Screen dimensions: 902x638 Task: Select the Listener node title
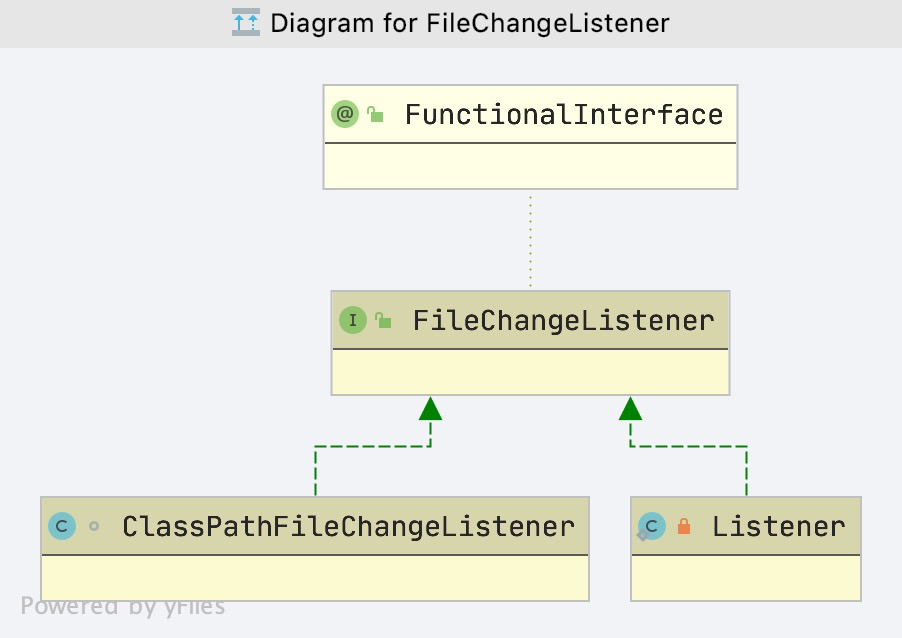point(778,526)
